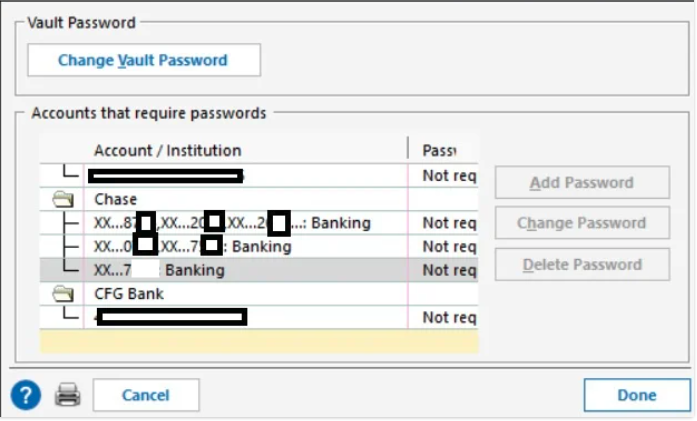Viewport: 697px width, 421px height.
Task: Click the blue help question mark icon
Action: coord(26,395)
